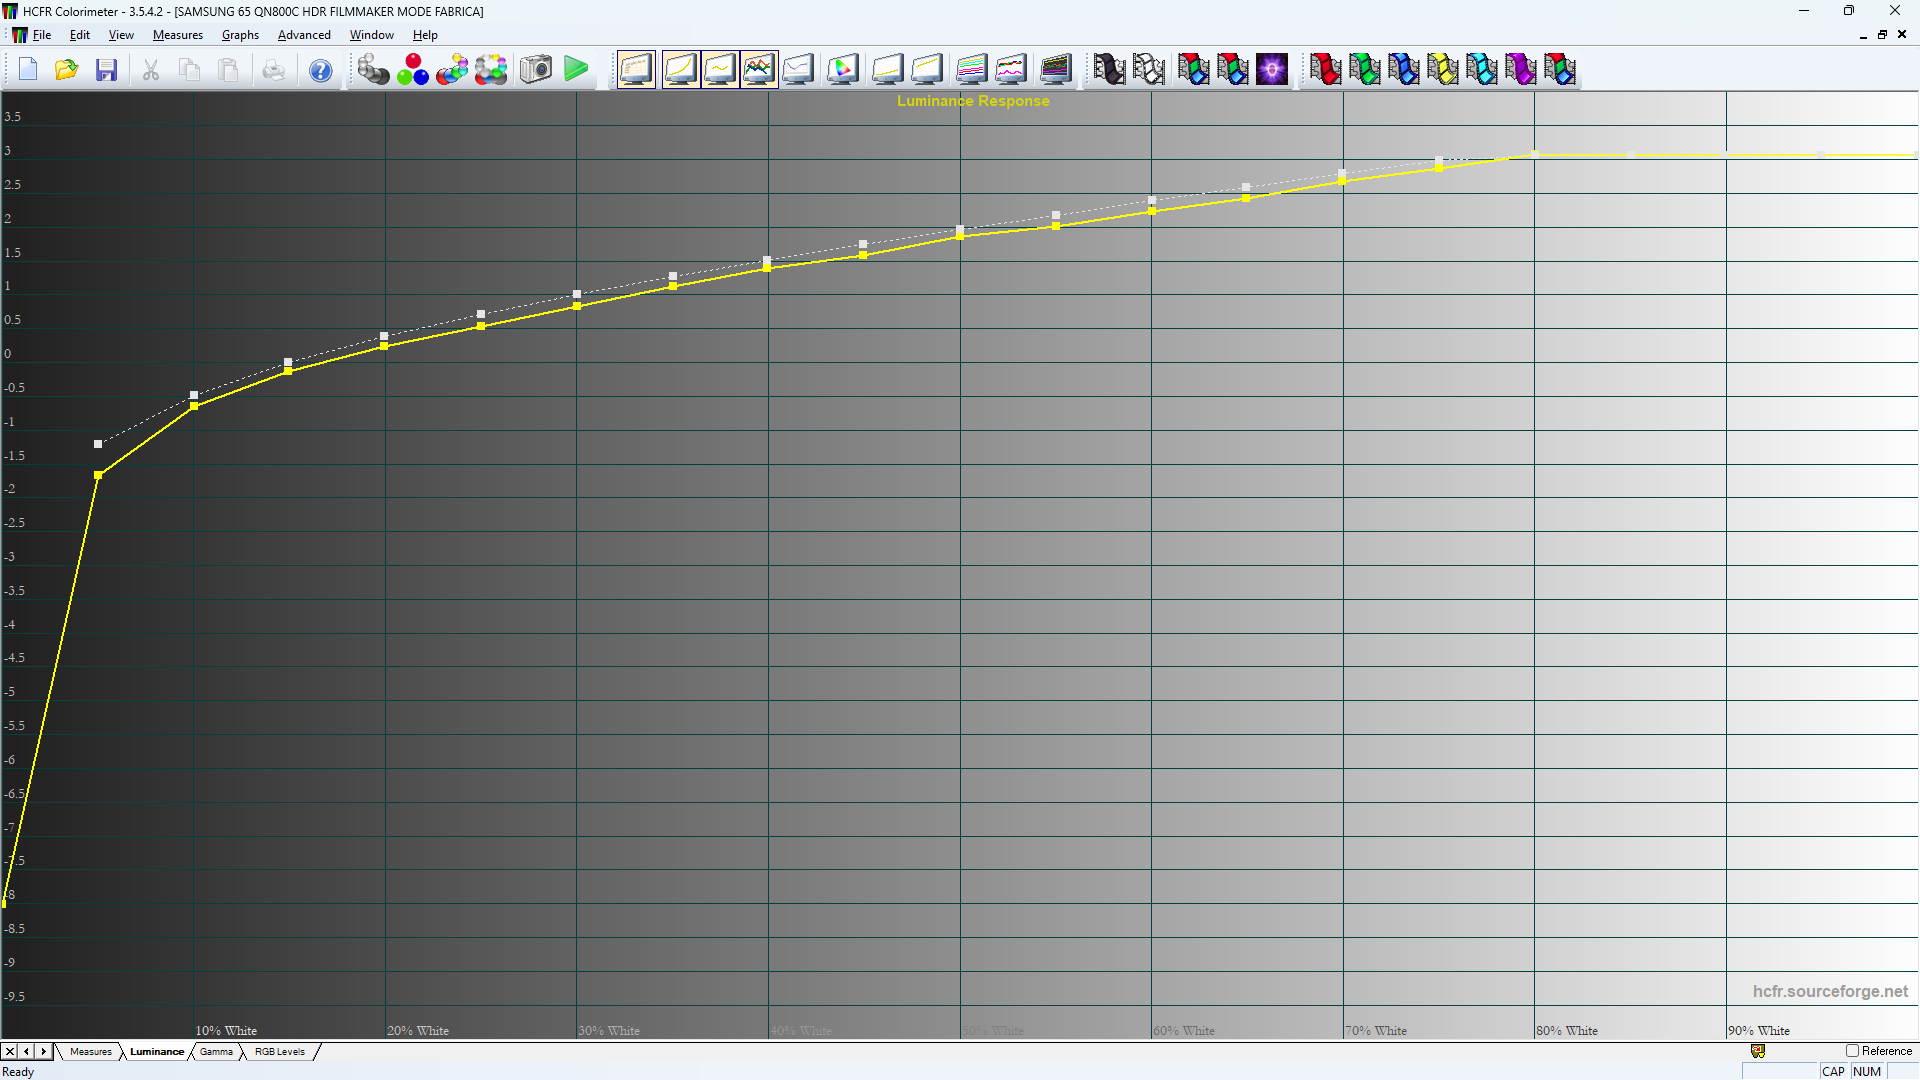Run grayscale measures via the gray balls icon
The image size is (1920, 1080).
tap(373, 69)
